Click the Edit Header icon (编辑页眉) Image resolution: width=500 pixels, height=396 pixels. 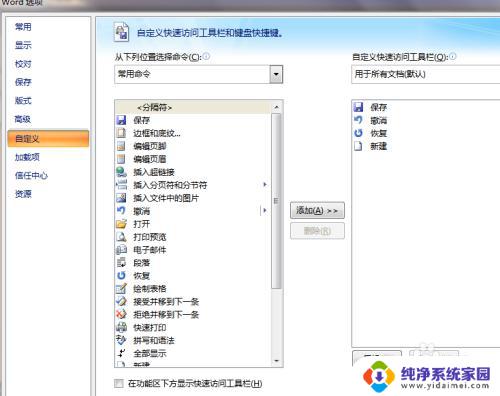(x=121, y=159)
